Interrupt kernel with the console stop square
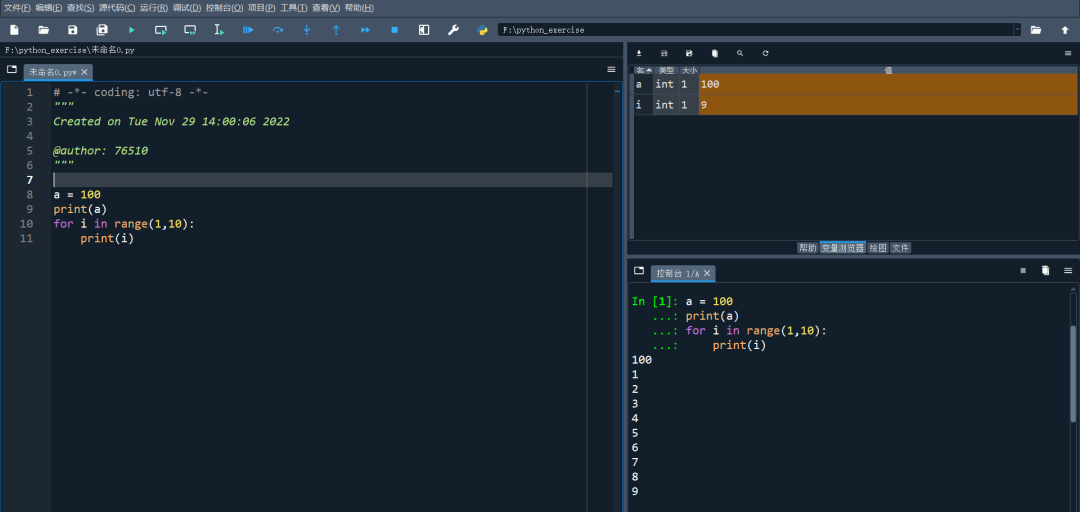 pyautogui.click(x=1023, y=271)
